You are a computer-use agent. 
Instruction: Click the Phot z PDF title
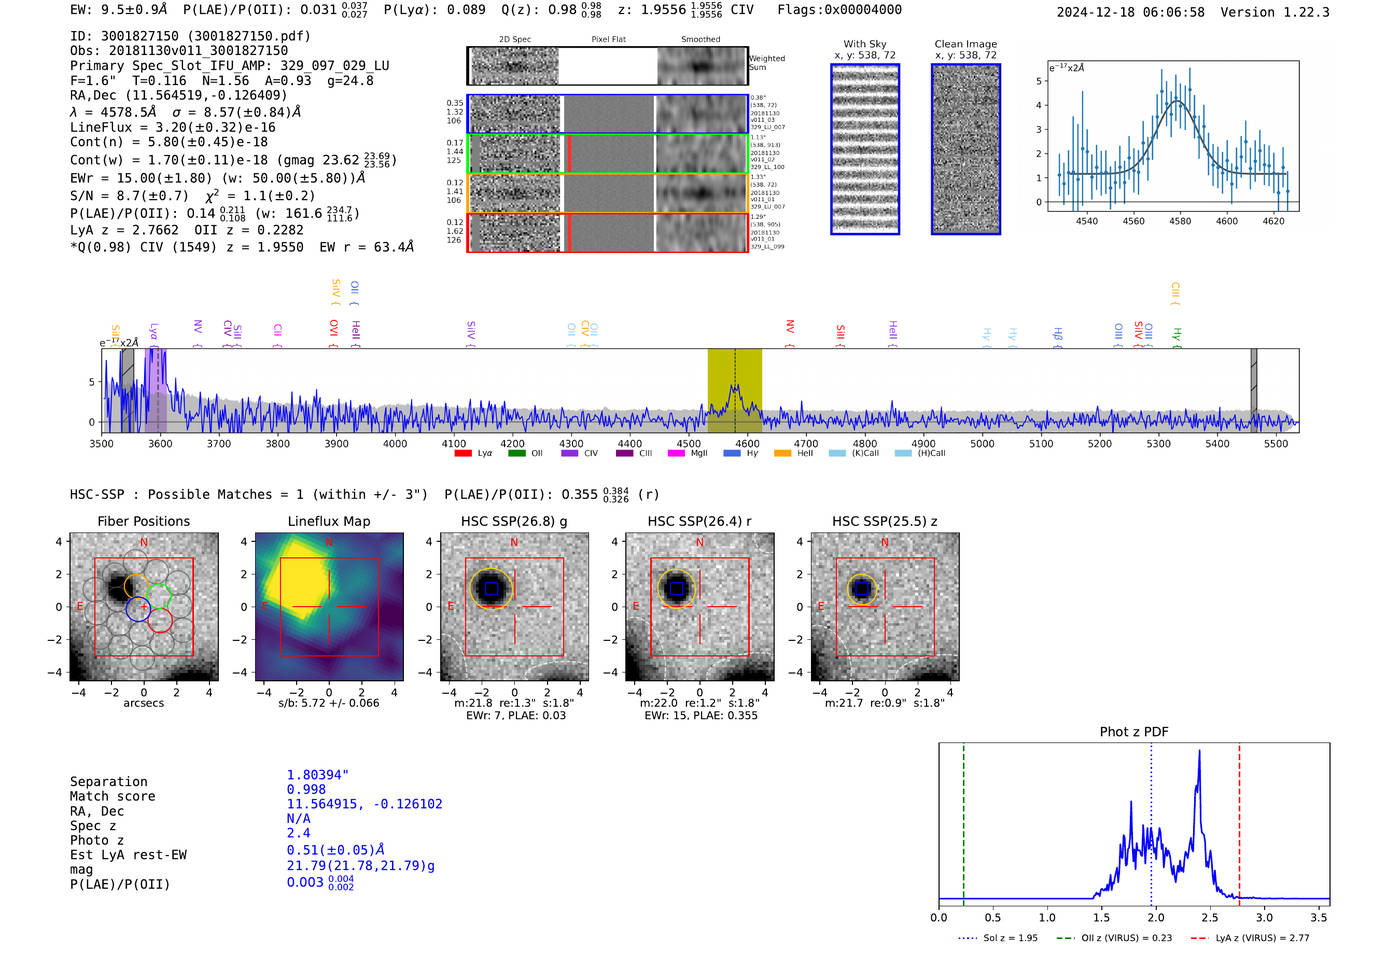click(1134, 732)
